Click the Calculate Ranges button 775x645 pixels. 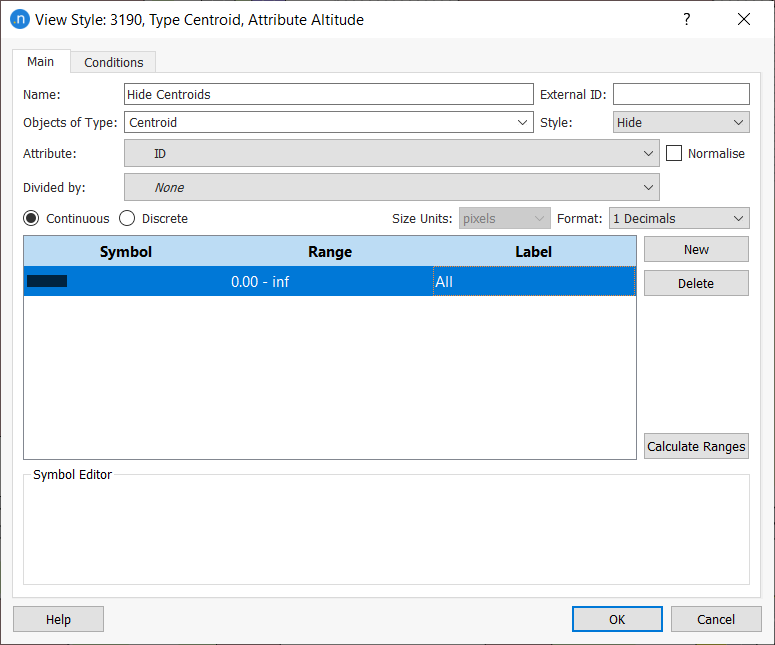point(696,446)
